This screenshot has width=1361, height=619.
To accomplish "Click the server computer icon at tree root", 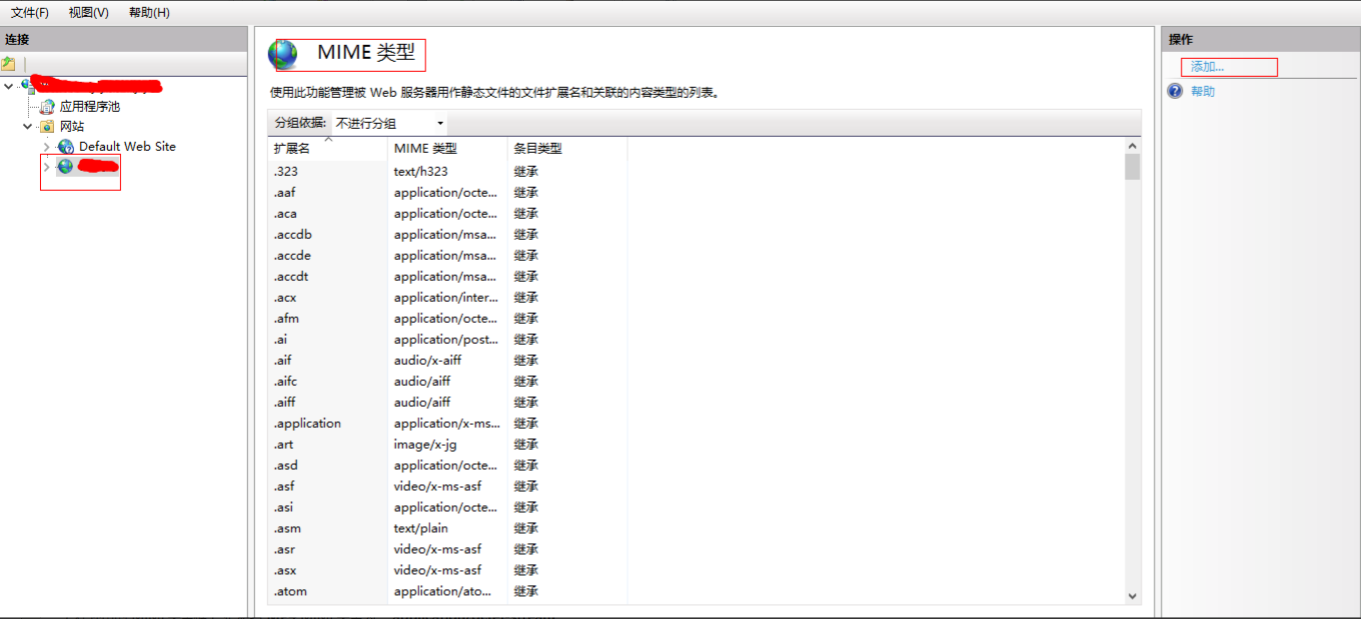I will pyautogui.click(x=26, y=85).
